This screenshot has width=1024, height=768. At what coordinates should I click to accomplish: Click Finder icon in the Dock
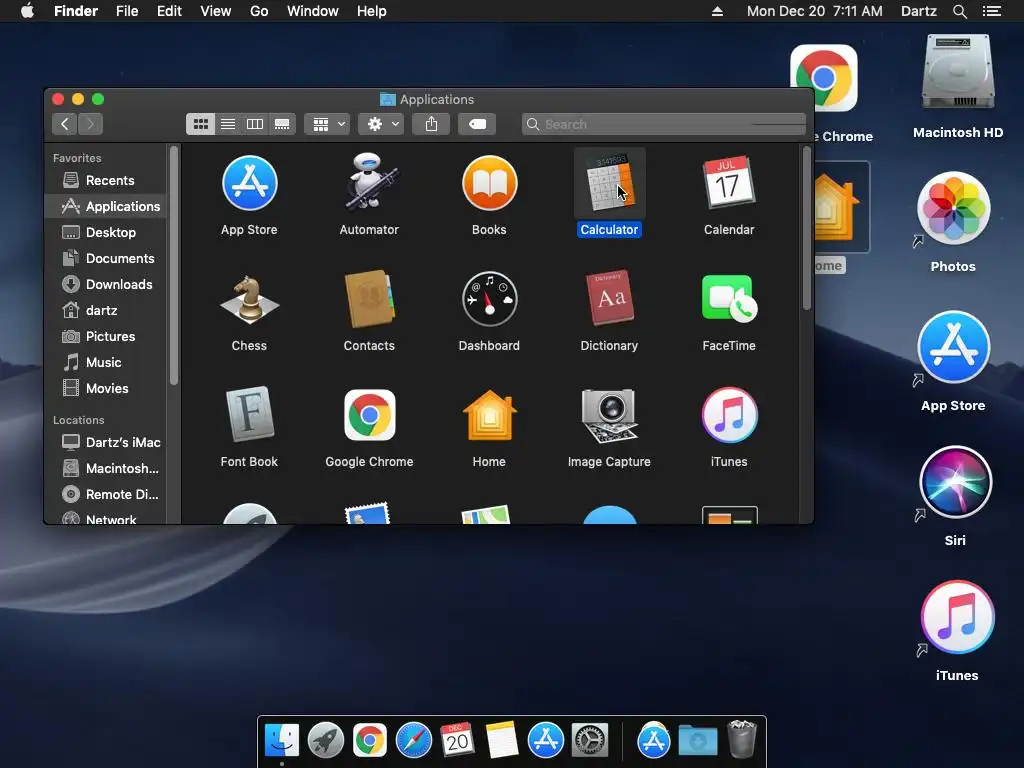[x=281, y=741]
